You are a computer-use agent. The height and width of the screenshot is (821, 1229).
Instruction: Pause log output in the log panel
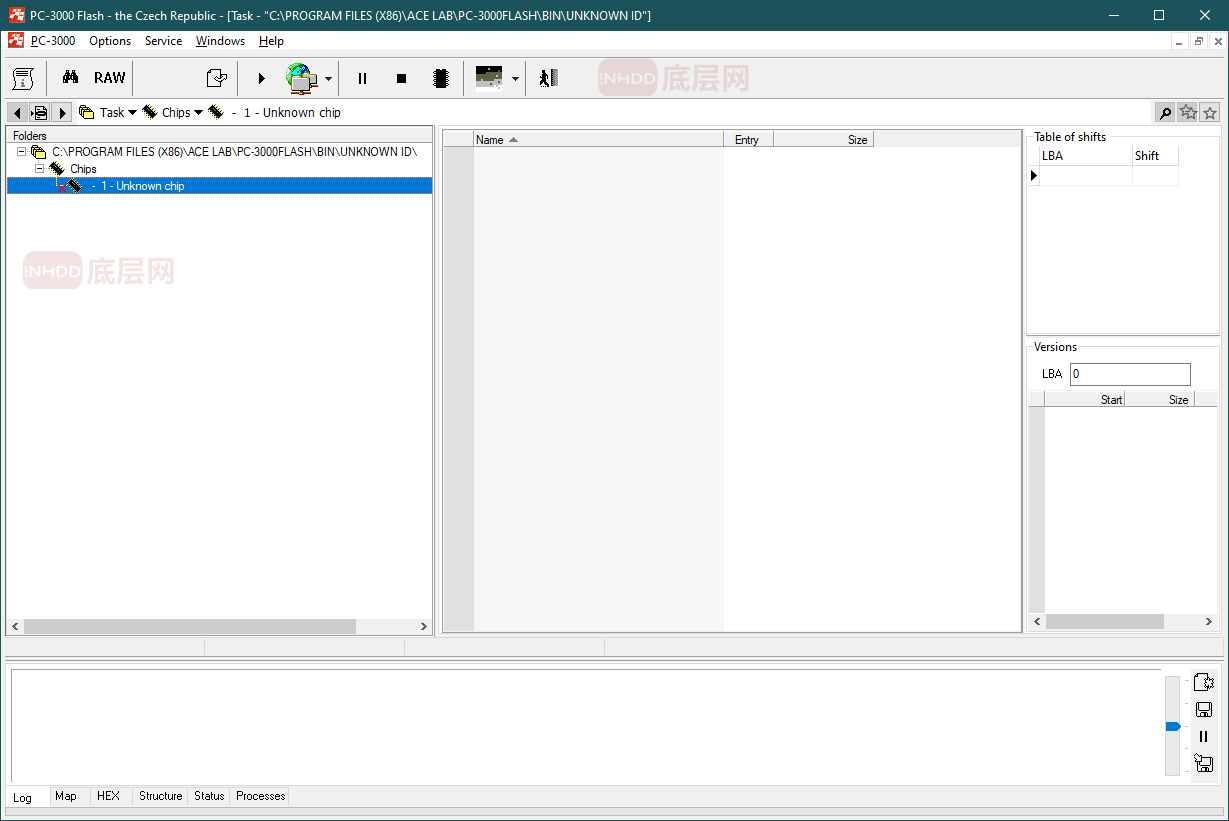point(1203,736)
